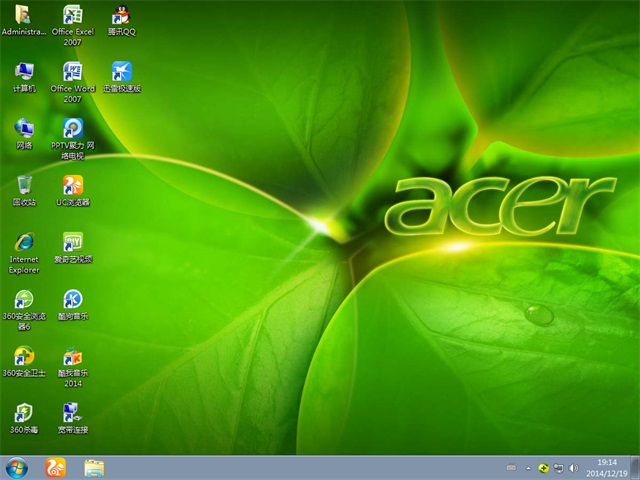The image size is (640, 480).
Task: Select the Kuwo music 2014 (酷我音乐) icon
Action: [72, 356]
